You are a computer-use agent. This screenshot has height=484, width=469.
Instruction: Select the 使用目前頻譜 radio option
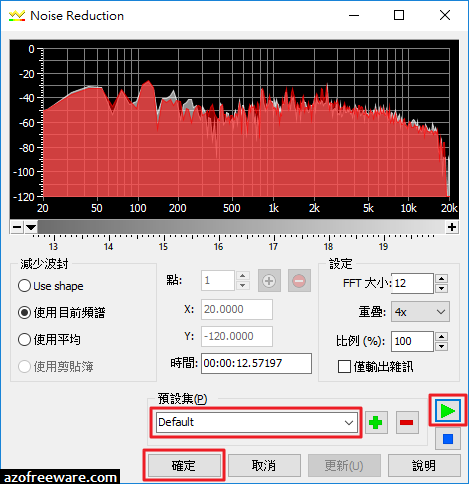tap(62, 313)
